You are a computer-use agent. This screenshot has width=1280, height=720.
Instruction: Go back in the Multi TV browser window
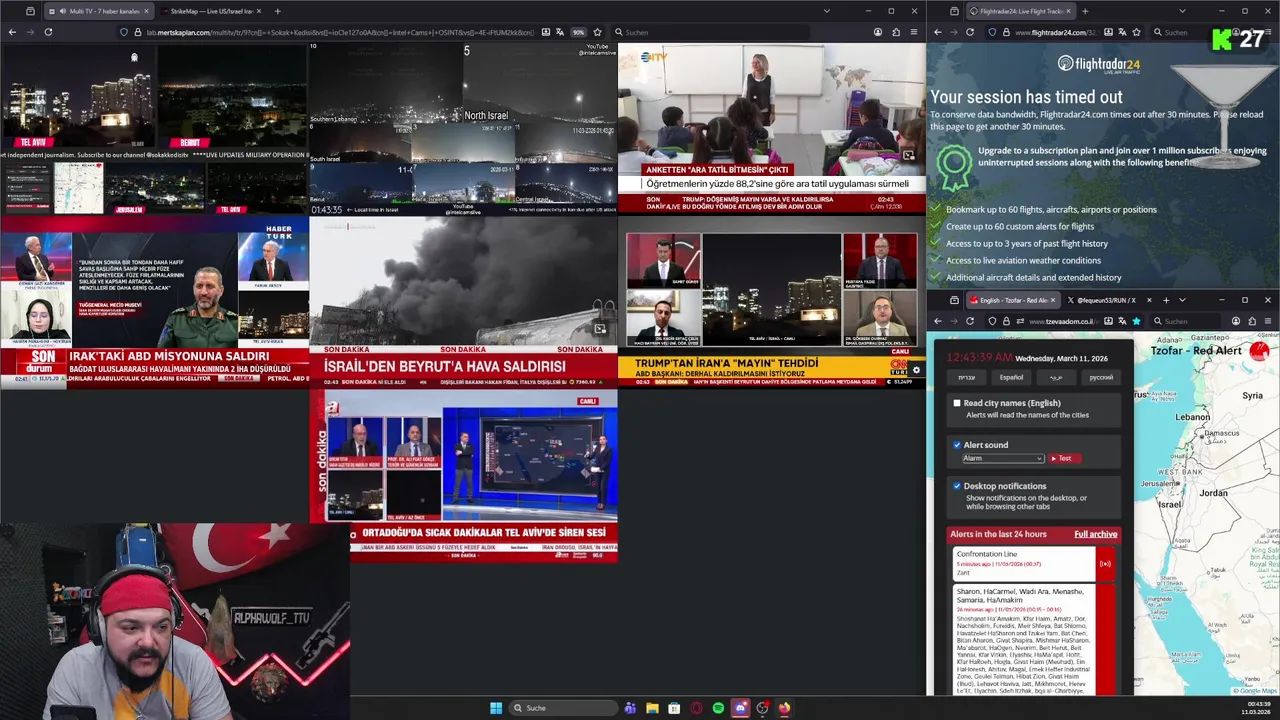12,32
